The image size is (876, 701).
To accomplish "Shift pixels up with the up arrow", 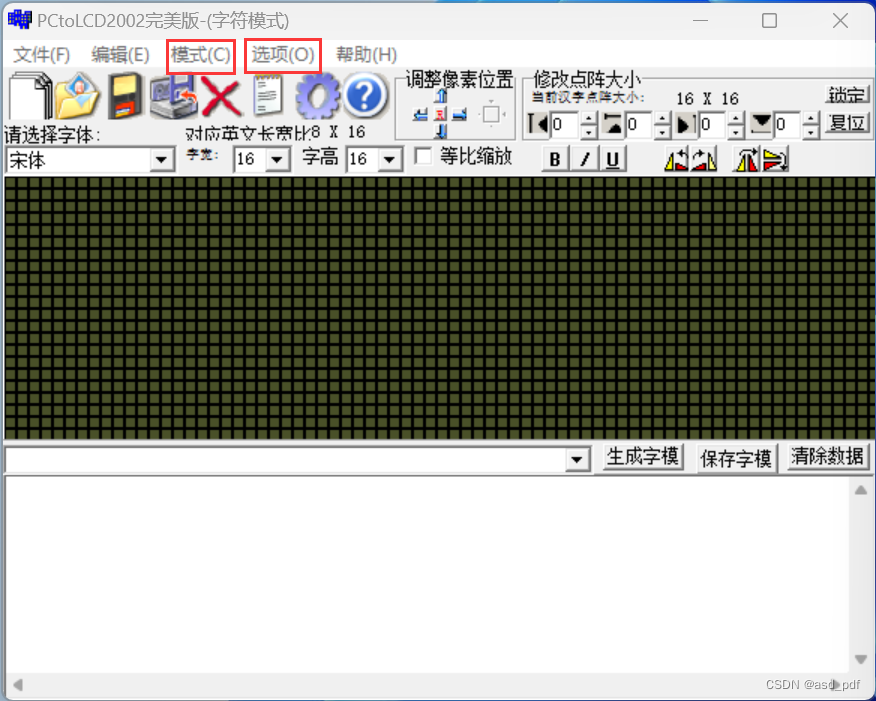I will tap(441, 96).
